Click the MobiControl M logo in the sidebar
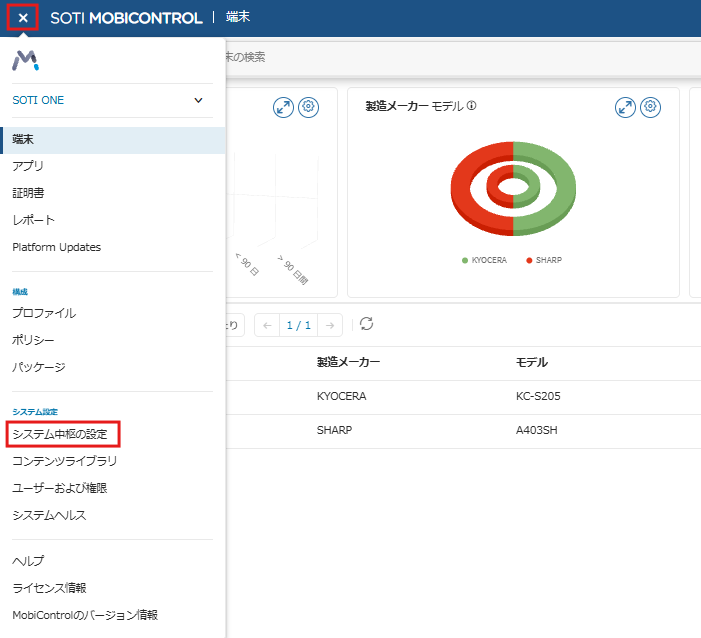The width and height of the screenshot is (701, 638). click(x=25, y=61)
